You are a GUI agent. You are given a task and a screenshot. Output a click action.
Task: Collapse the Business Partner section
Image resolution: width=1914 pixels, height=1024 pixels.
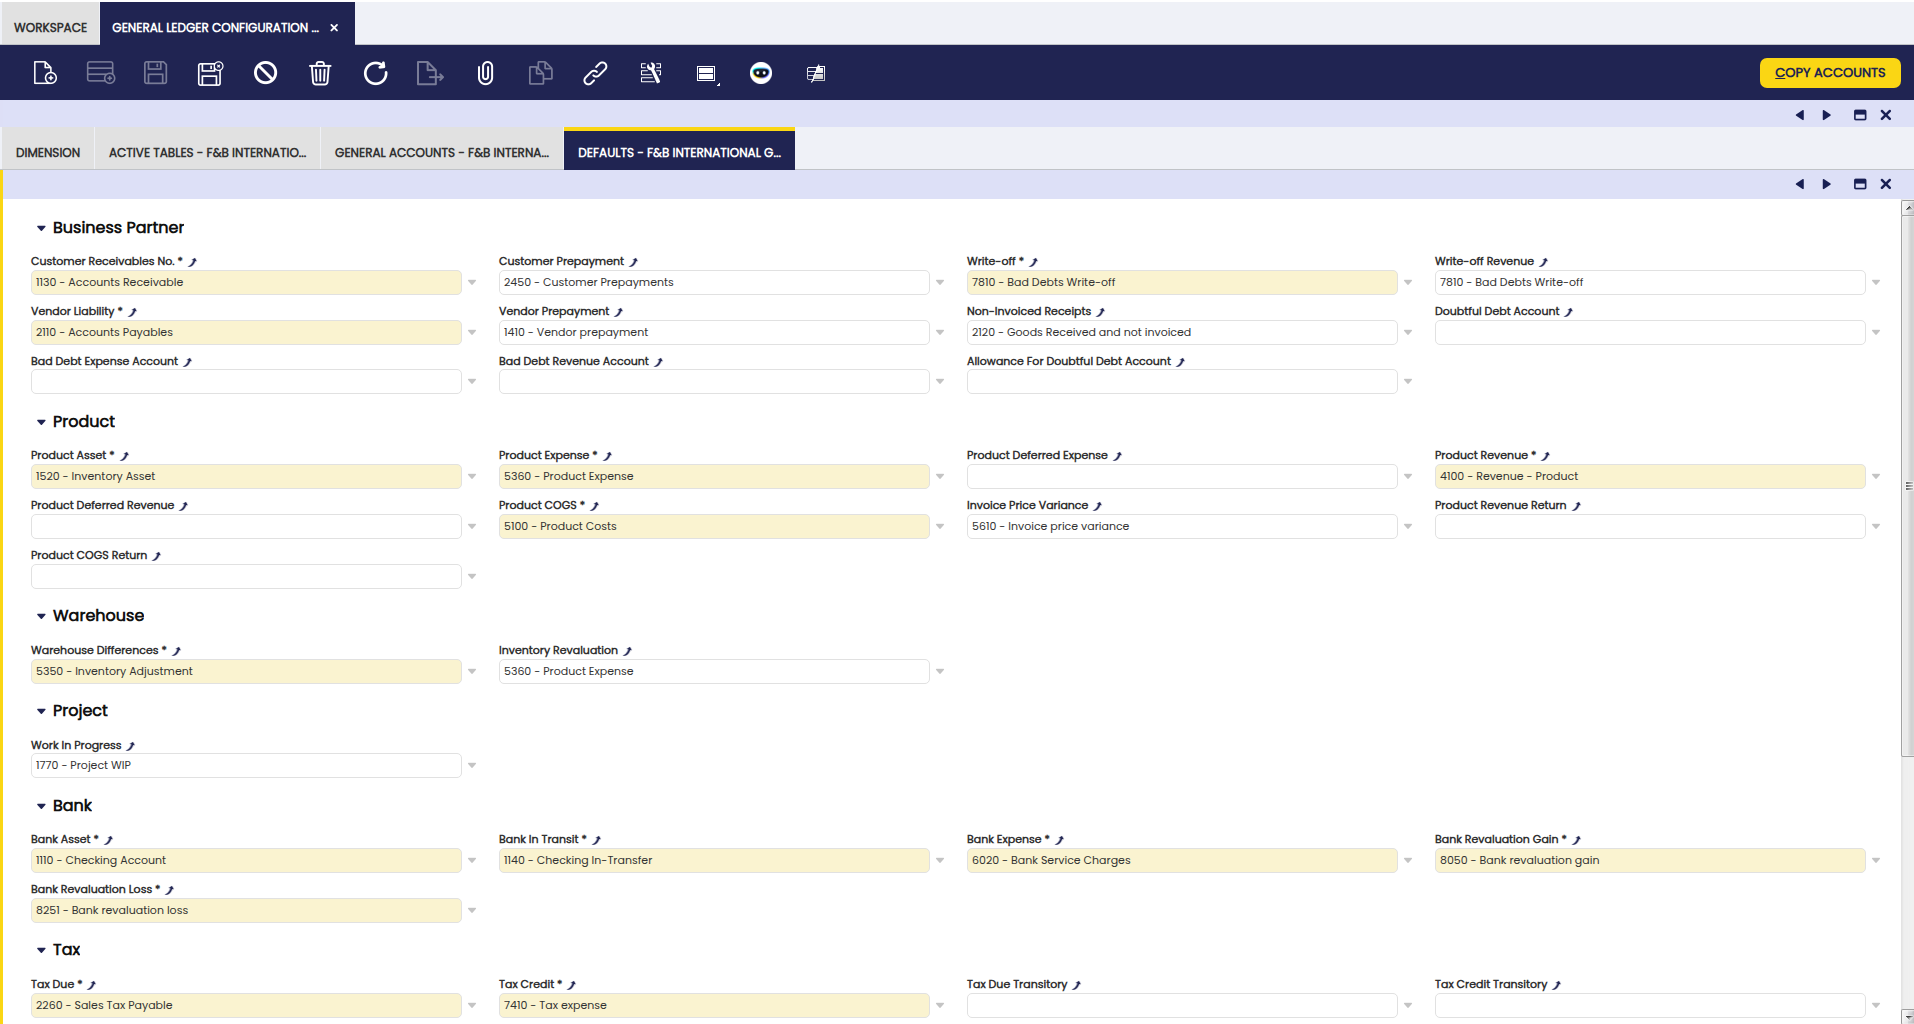coord(41,228)
